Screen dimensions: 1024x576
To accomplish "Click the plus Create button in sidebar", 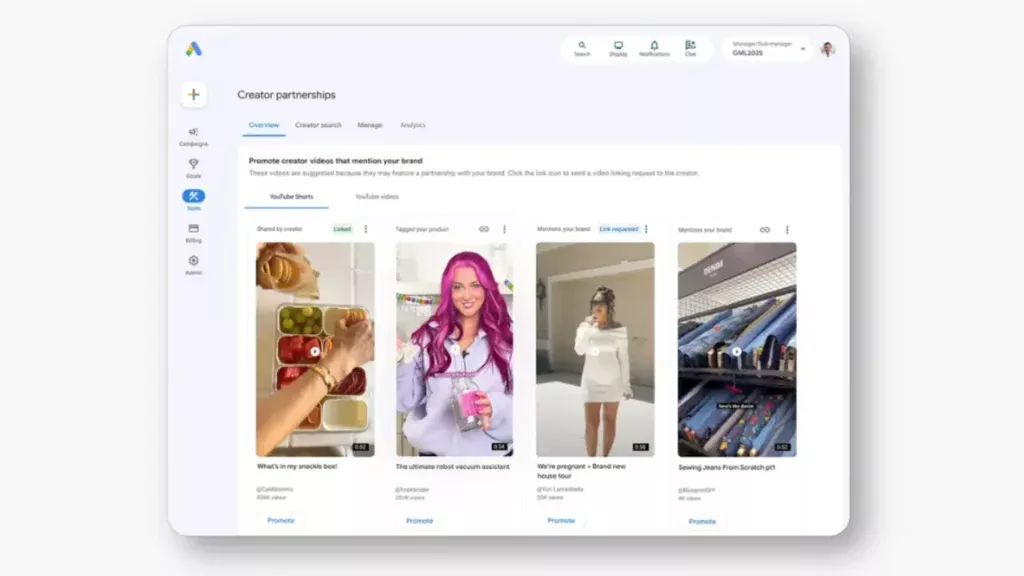I will point(194,95).
